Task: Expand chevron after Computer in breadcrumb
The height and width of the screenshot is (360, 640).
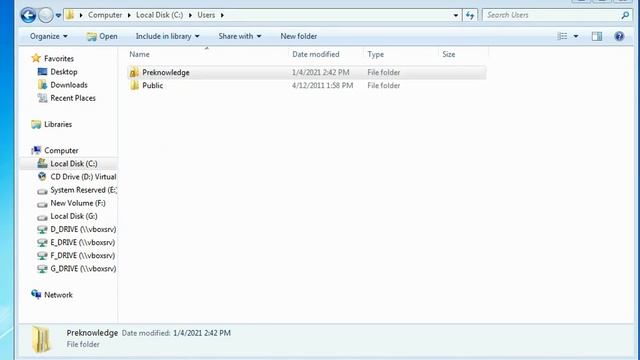Action: coord(129,15)
